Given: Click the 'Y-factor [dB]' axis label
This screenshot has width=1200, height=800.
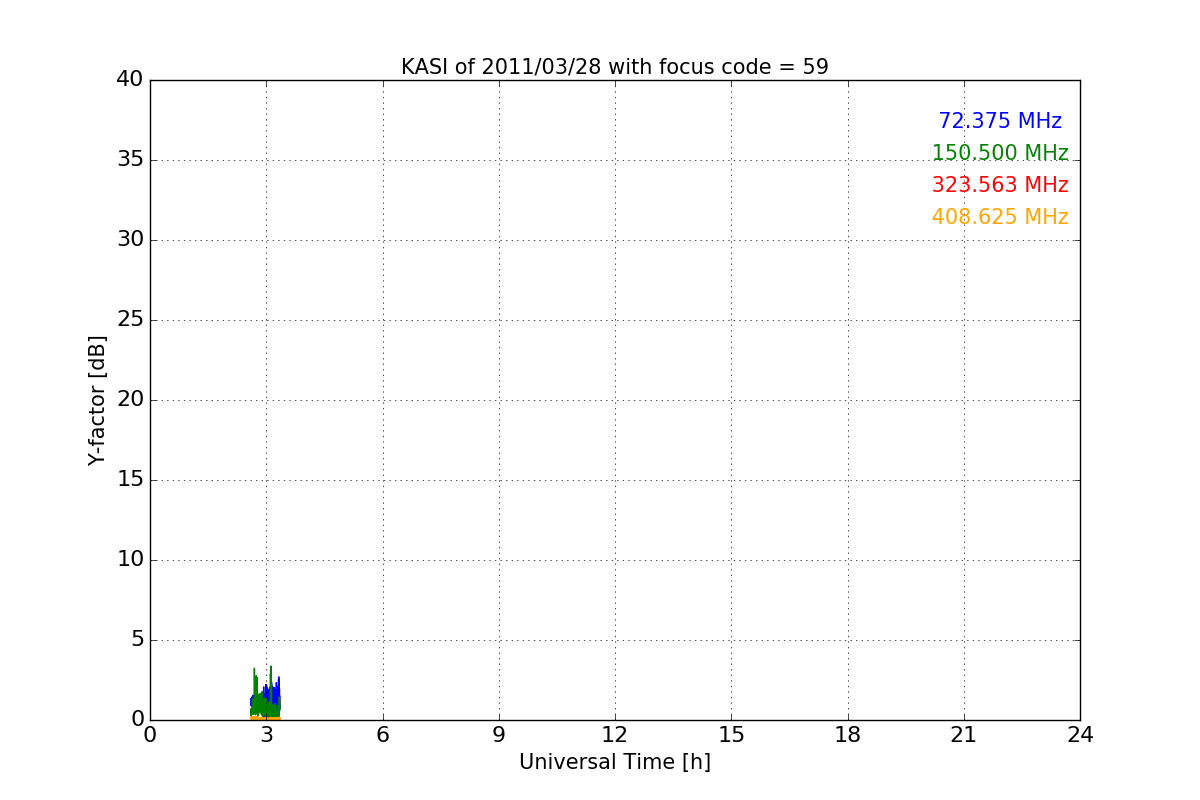Looking at the screenshot, I should [97, 400].
